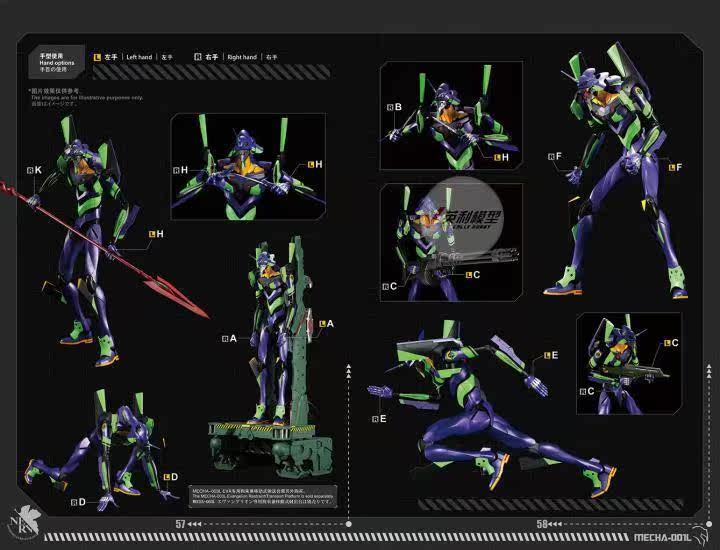Click the 'R D' label on the crouching figure
This screenshot has height=550, width=720.
[x=79, y=502]
